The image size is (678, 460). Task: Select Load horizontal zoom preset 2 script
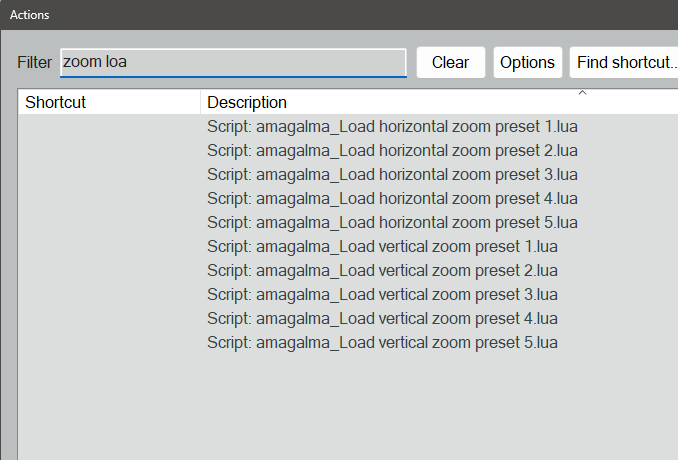click(x=392, y=151)
